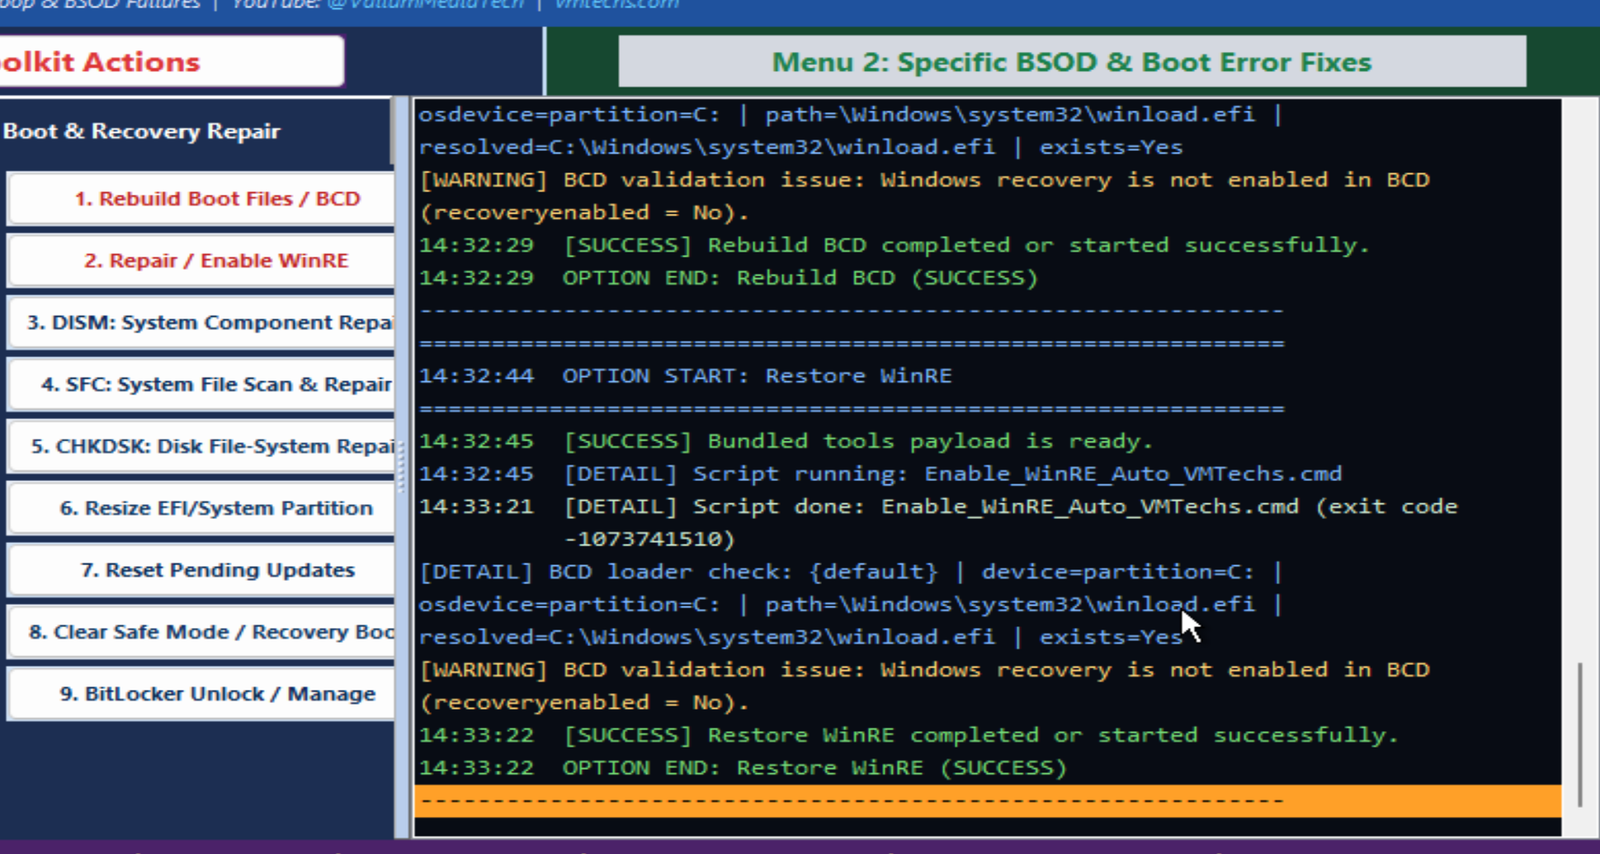Choose Clear Safe Mode / Recovery Boot
Viewport: 1600px width, 854px height.
[x=201, y=632]
